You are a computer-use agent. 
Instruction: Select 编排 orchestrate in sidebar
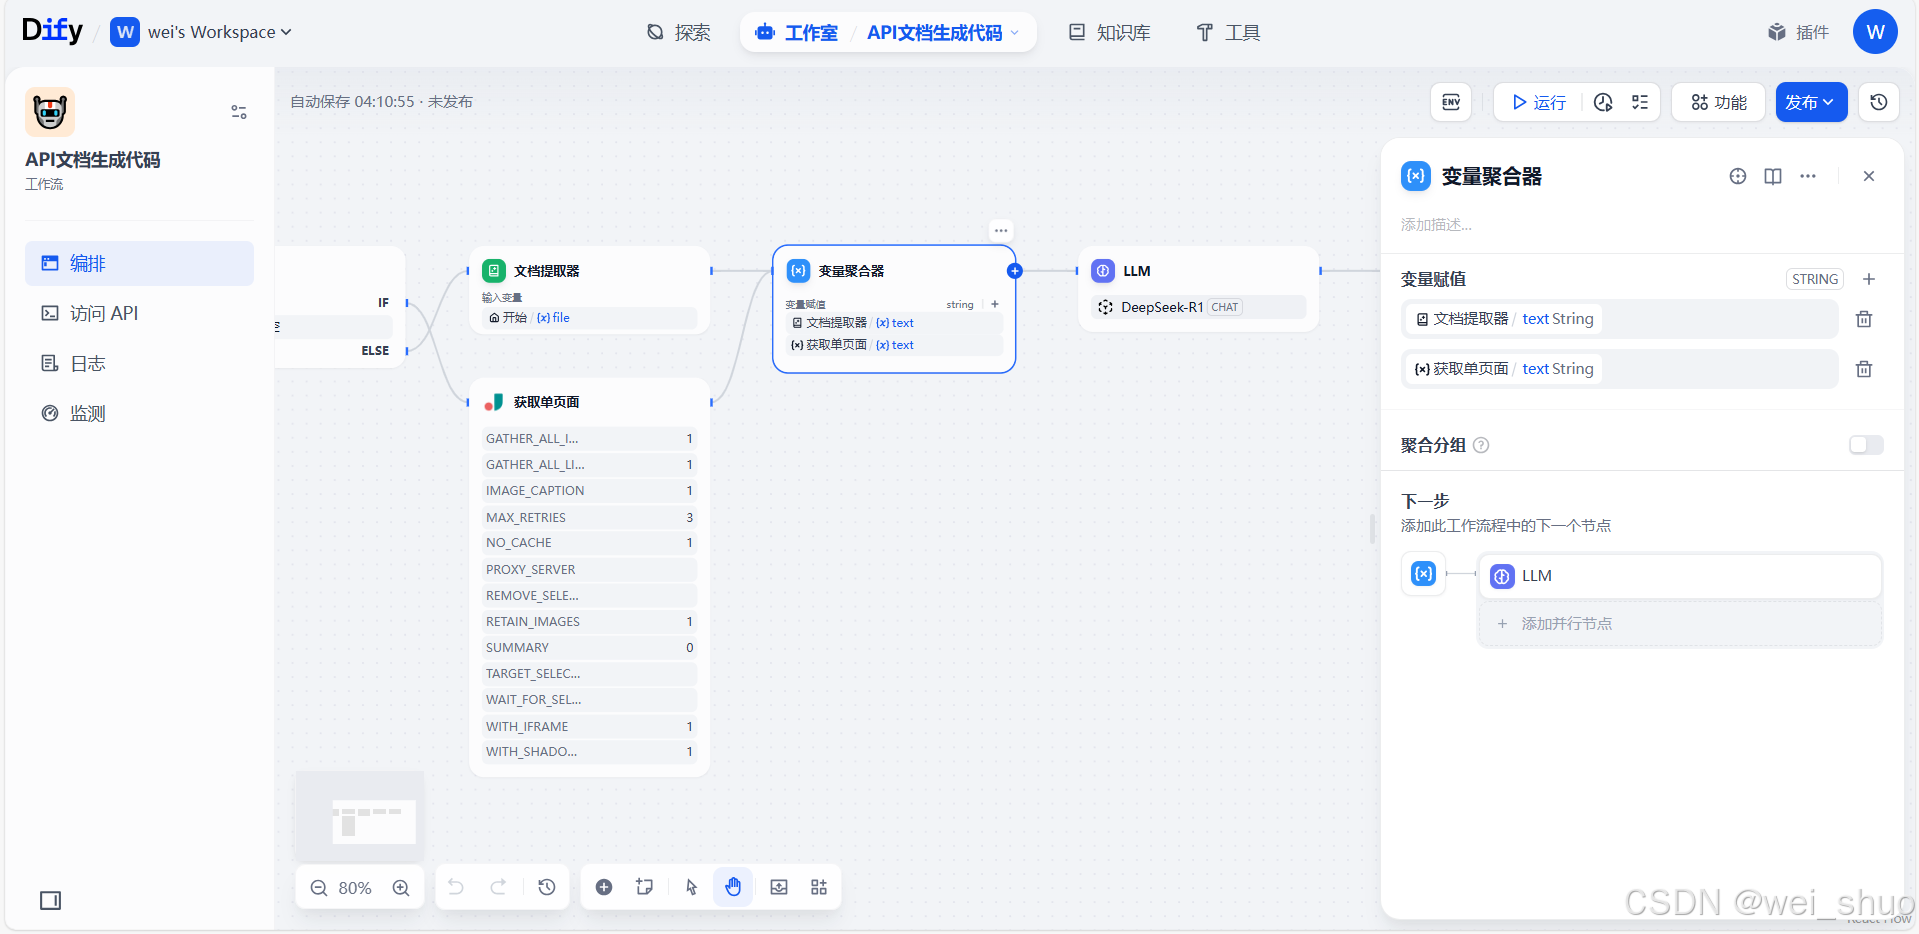click(139, 263)
